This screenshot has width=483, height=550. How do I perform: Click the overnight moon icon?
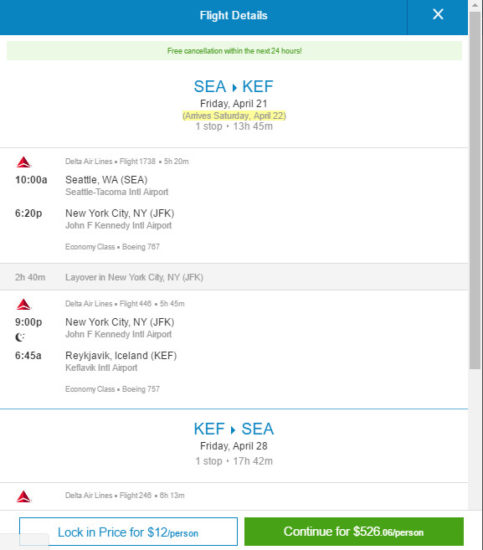[20, 337]
